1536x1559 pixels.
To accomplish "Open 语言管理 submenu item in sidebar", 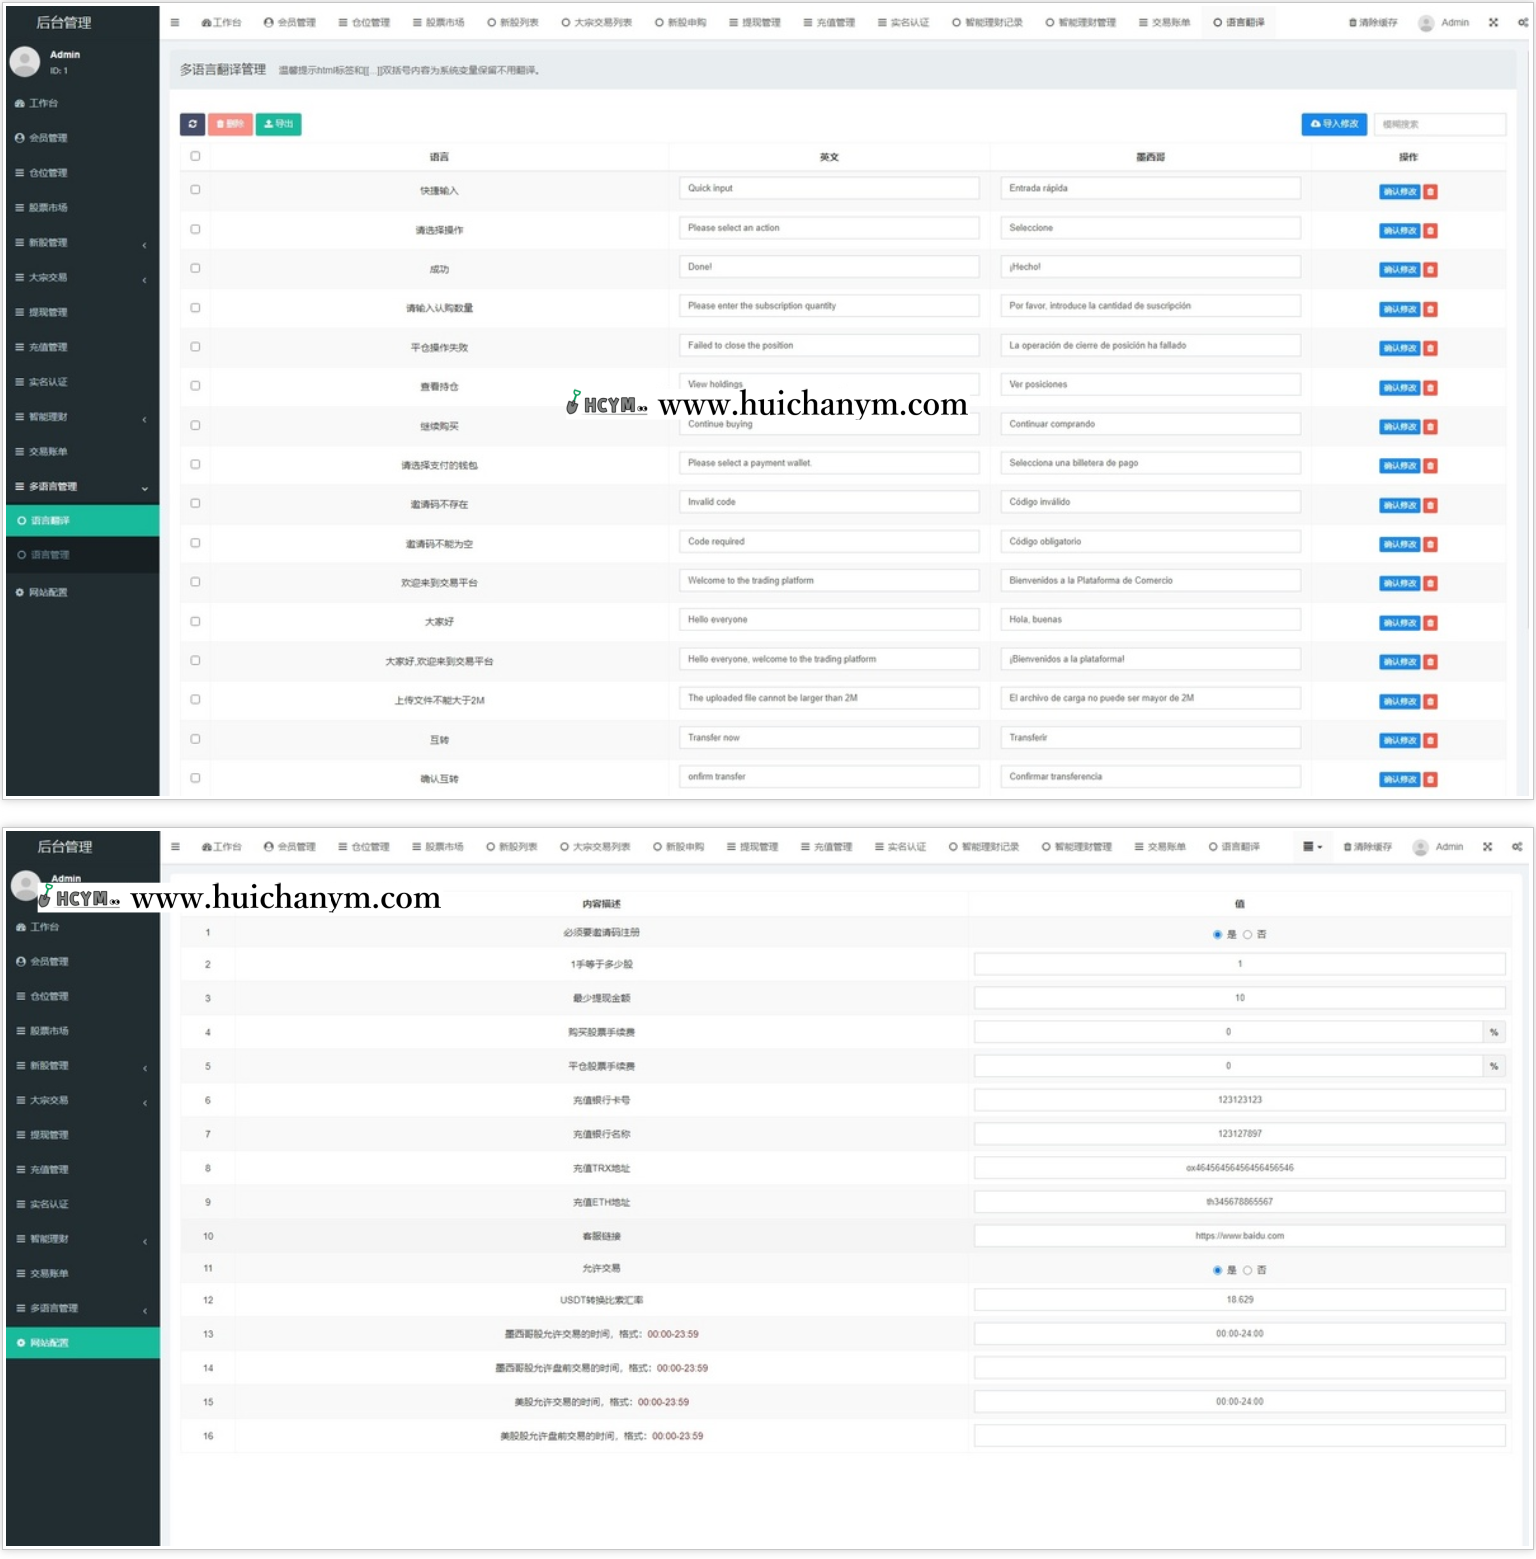I will click(x=49, y=555).
